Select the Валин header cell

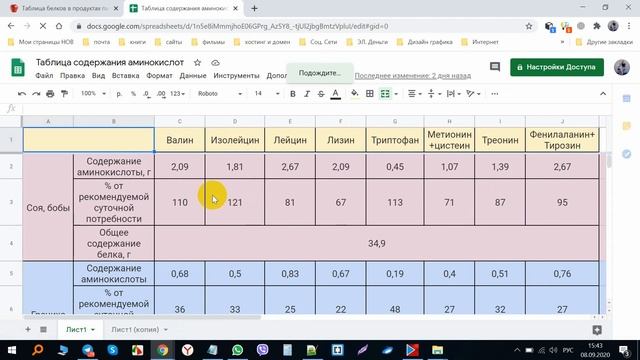tap(180, 140)
